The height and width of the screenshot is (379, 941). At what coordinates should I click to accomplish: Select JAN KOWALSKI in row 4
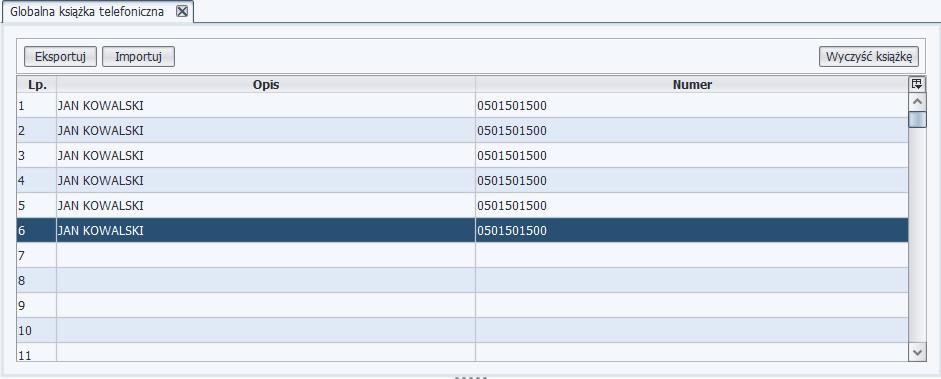coord(101,181)
